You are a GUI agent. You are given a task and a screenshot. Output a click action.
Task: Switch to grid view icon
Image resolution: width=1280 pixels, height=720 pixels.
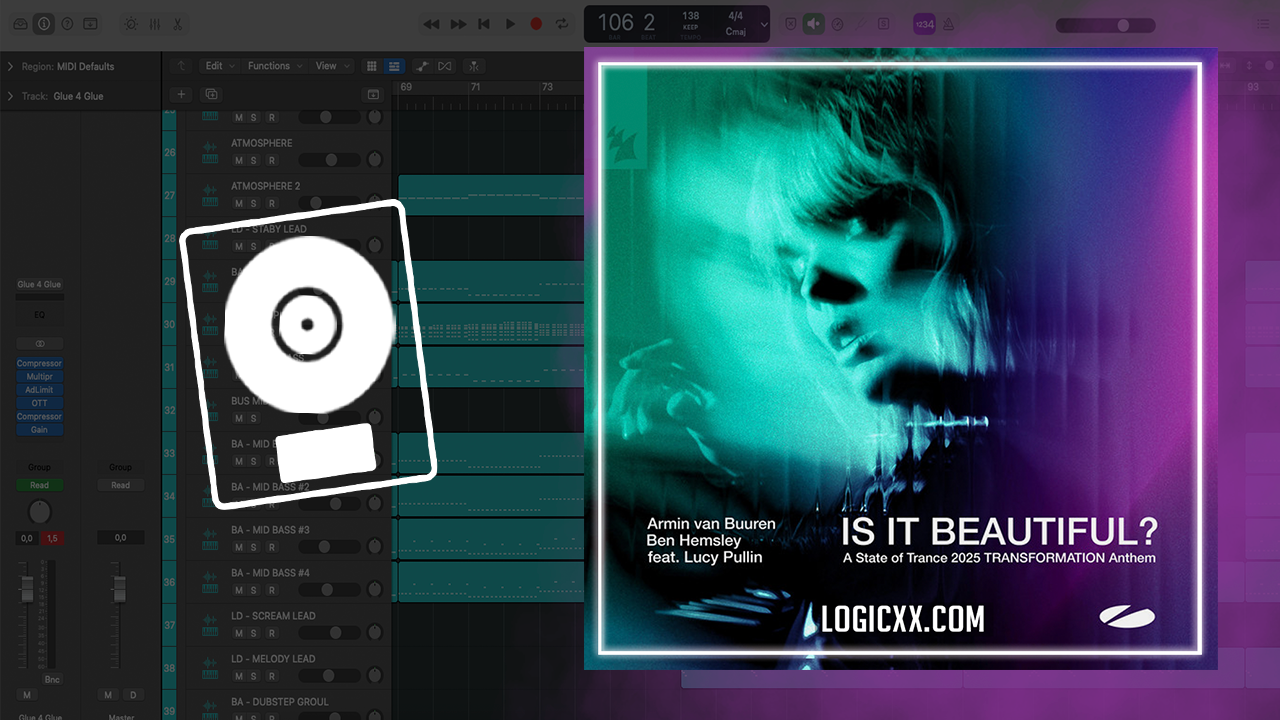[x=372, y=66]
